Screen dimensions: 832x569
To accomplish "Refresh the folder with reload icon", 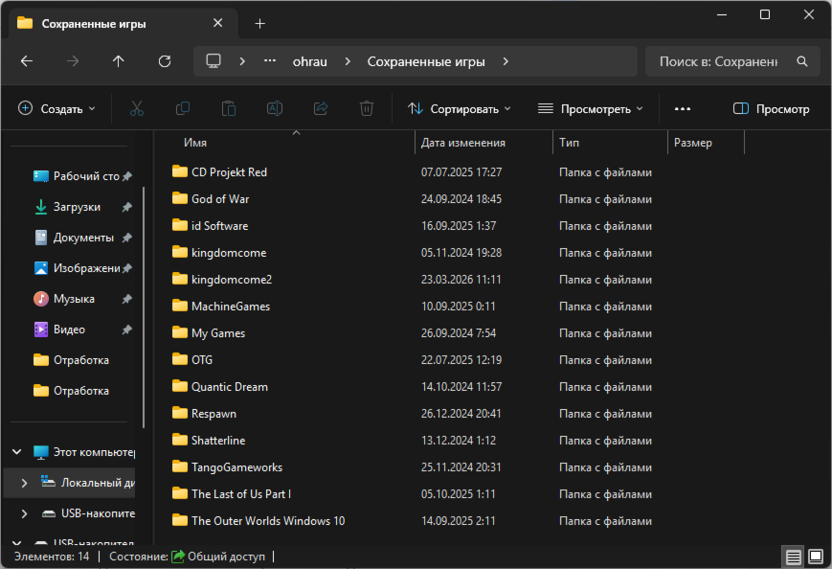I will coord(164,62).
